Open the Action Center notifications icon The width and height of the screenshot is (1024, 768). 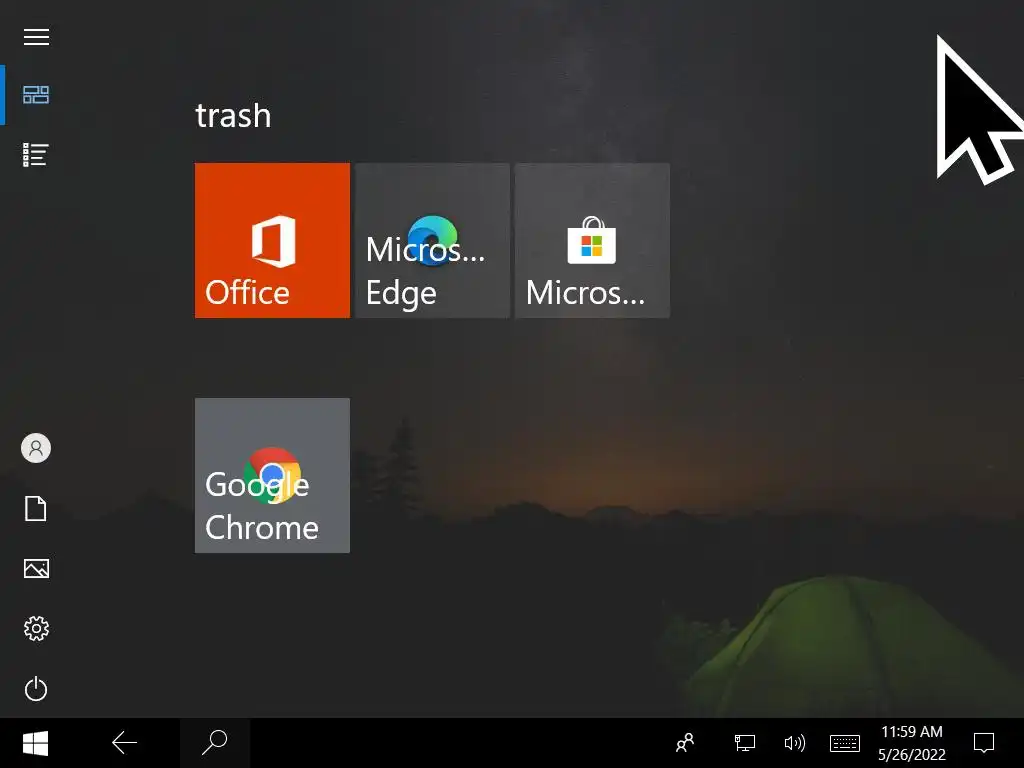984,743
